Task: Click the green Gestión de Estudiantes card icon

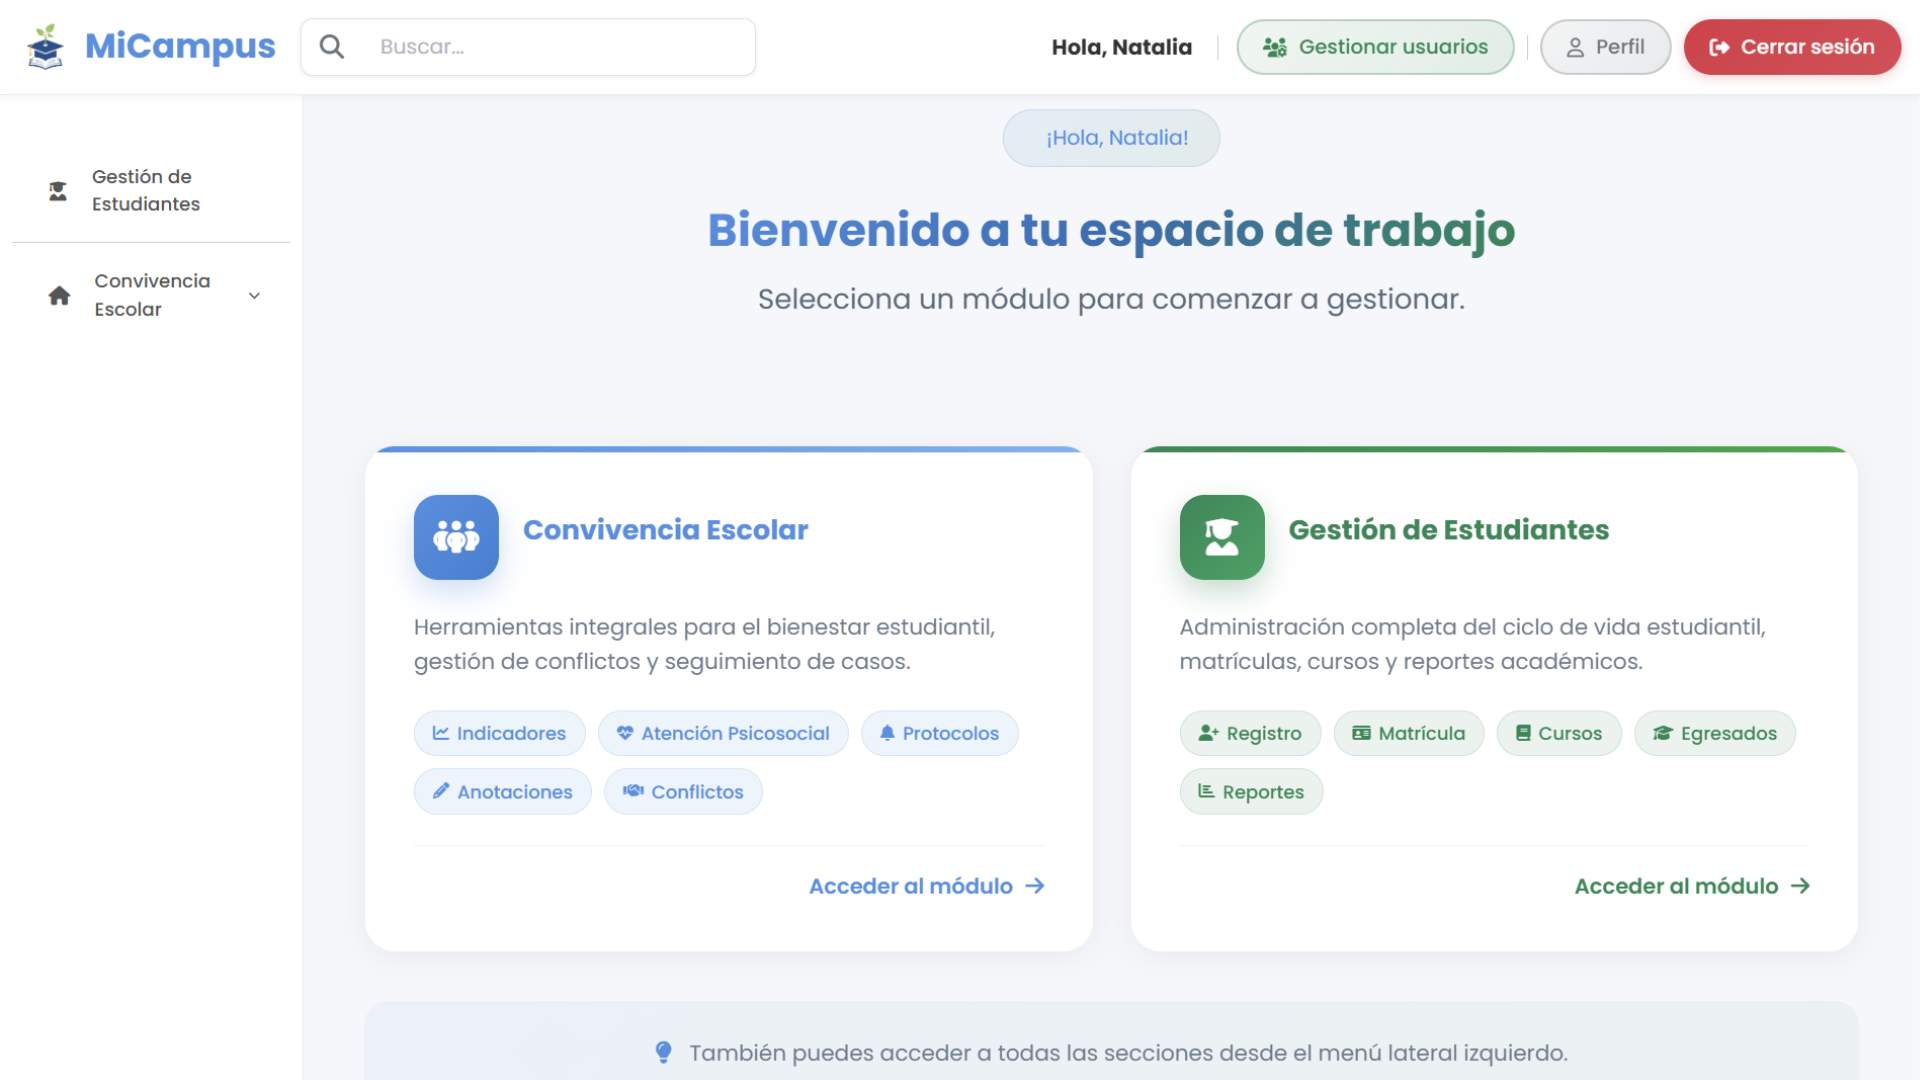Action: click(1222, 537)
